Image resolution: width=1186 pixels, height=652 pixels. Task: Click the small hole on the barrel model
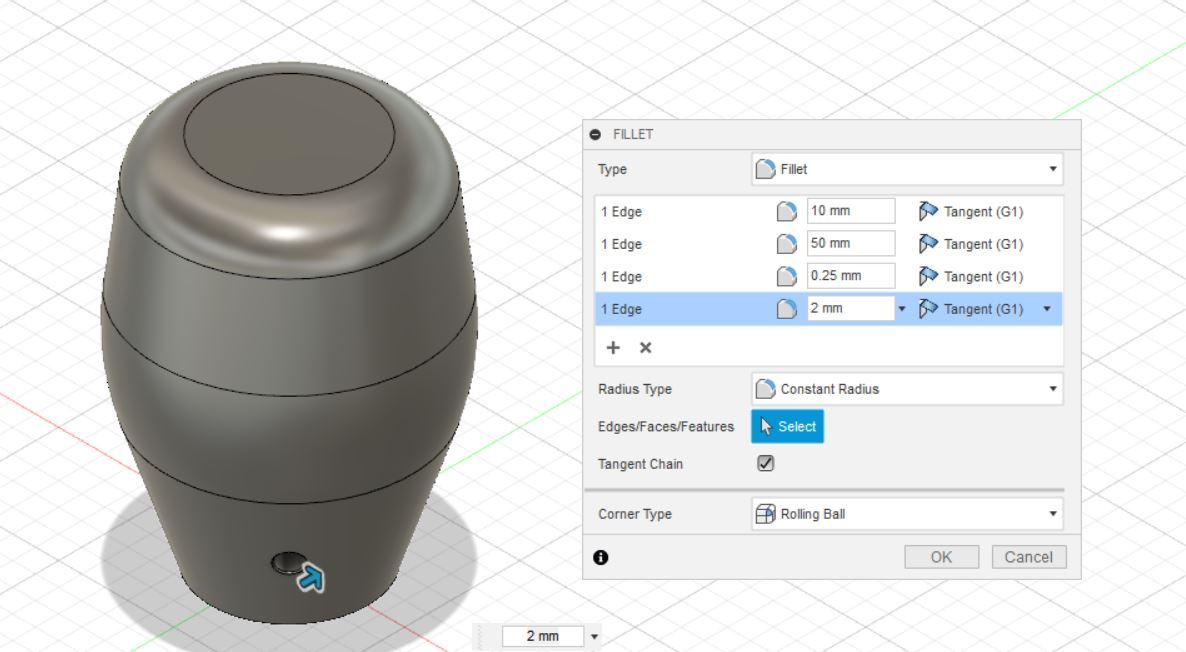(287, 563)
